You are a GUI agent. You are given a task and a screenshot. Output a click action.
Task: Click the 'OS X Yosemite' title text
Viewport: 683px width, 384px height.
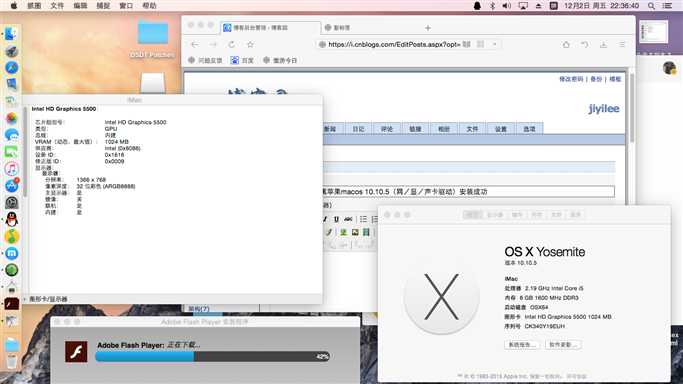click(544, 252)
